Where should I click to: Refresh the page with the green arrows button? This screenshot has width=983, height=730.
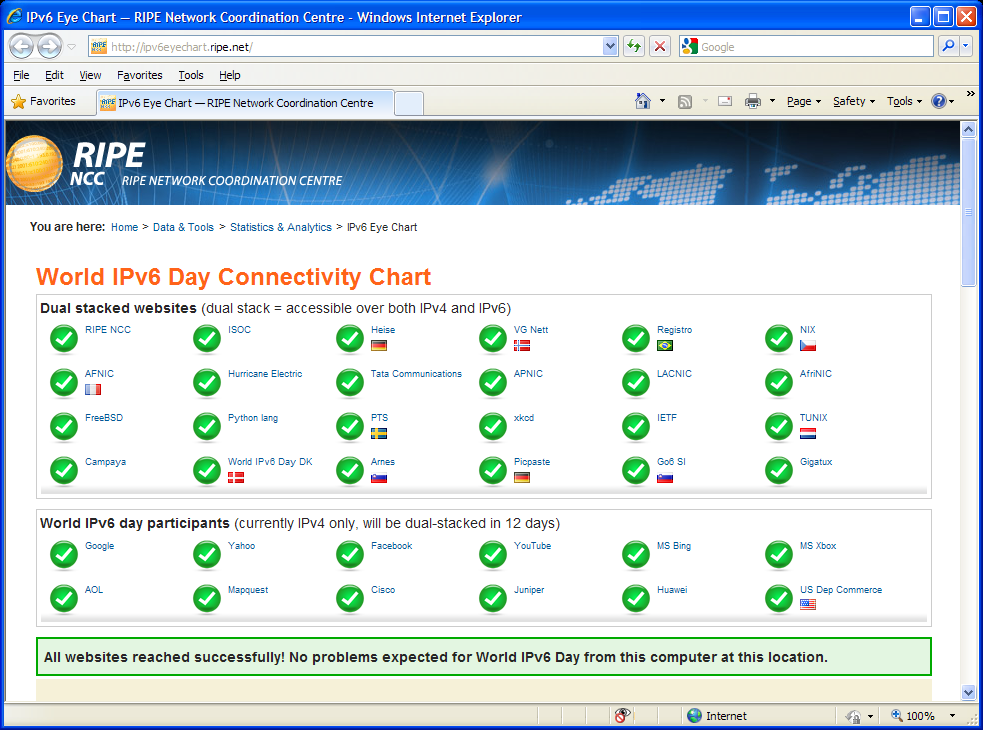[x=634, y=46]
